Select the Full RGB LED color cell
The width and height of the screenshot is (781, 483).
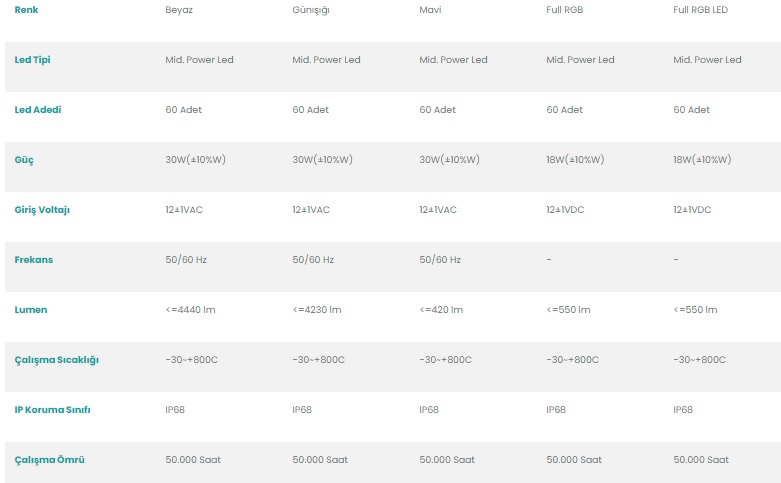pyautogui.click(x=707, y=10)
